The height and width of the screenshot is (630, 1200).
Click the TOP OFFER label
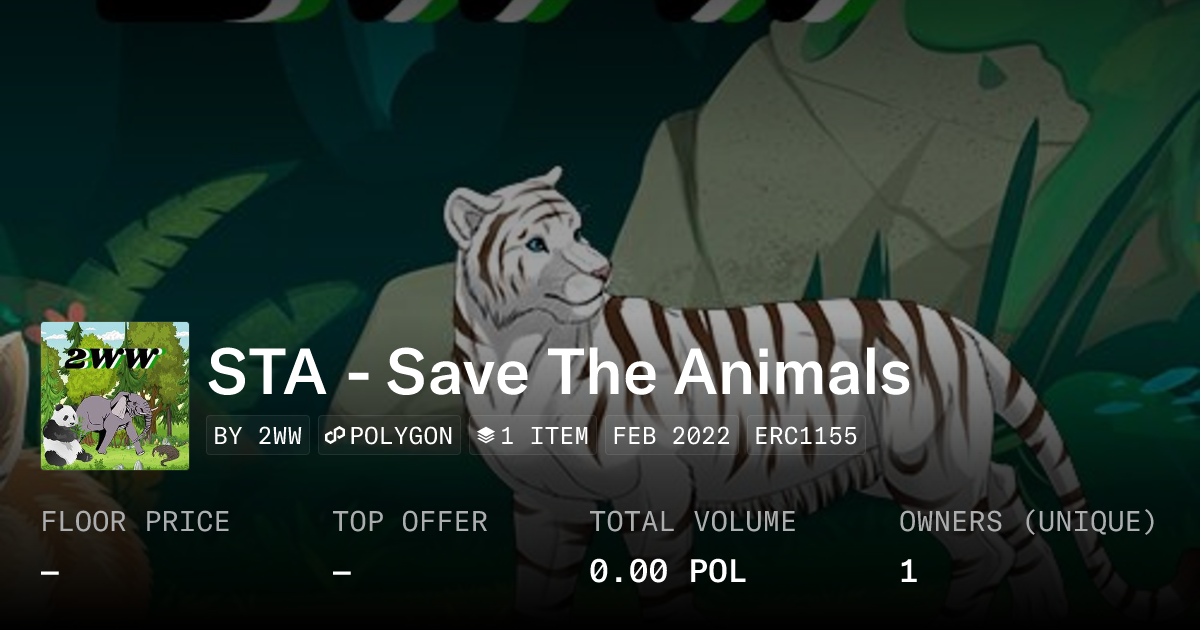(410, 521)
